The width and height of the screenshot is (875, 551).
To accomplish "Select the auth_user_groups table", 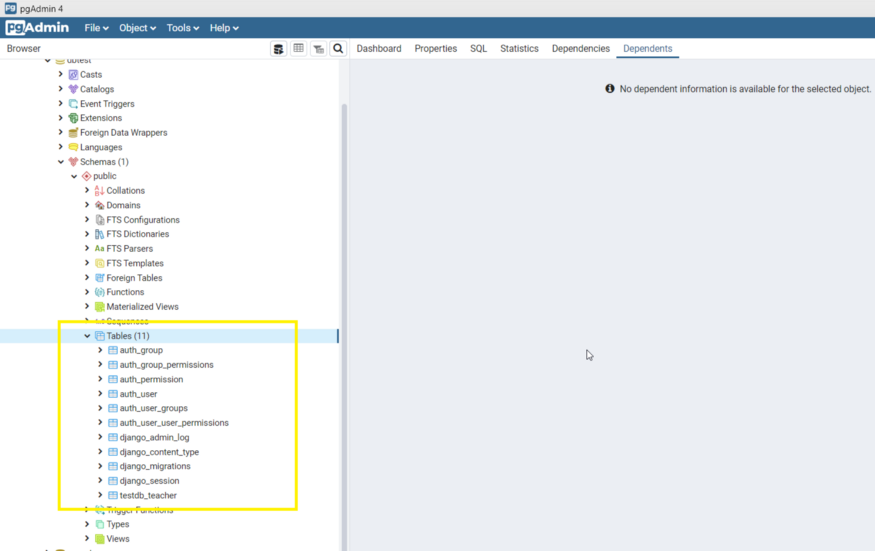I will point(153,408).
